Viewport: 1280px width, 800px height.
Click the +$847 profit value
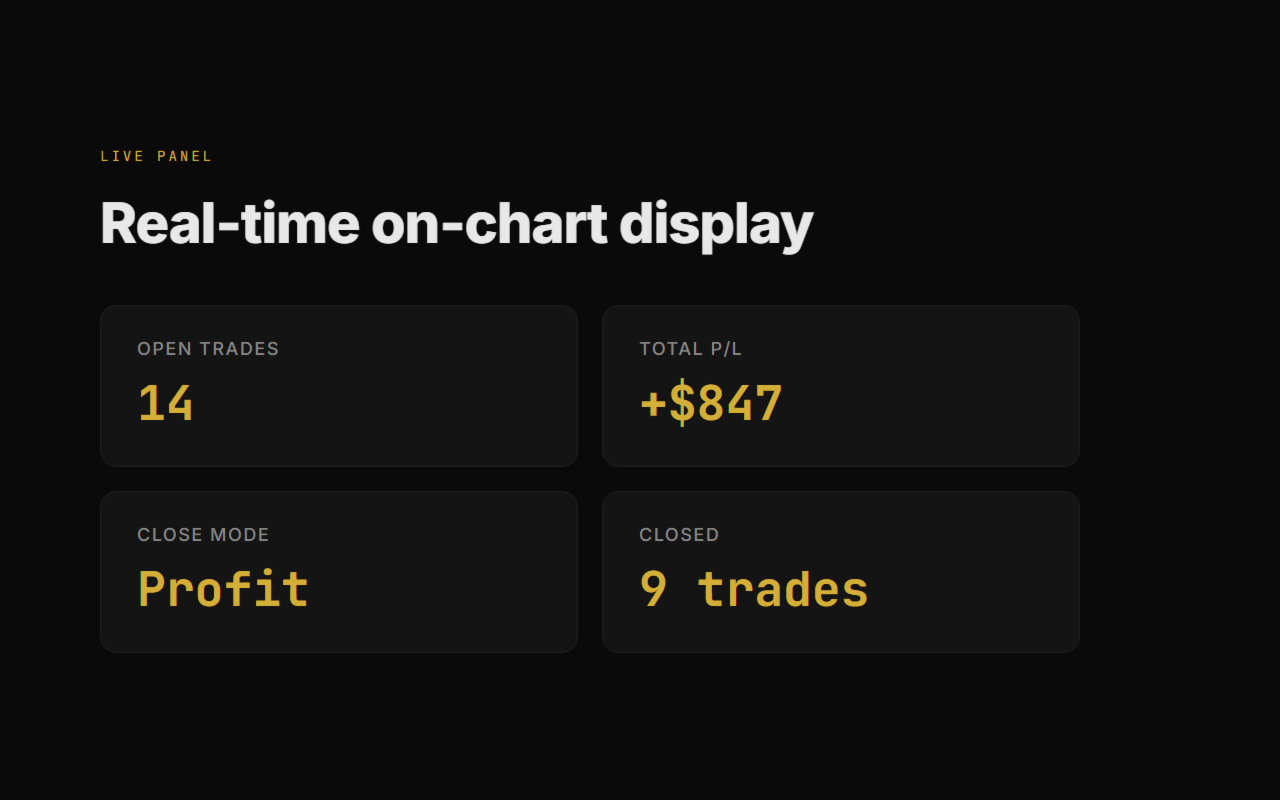[711, 404]
